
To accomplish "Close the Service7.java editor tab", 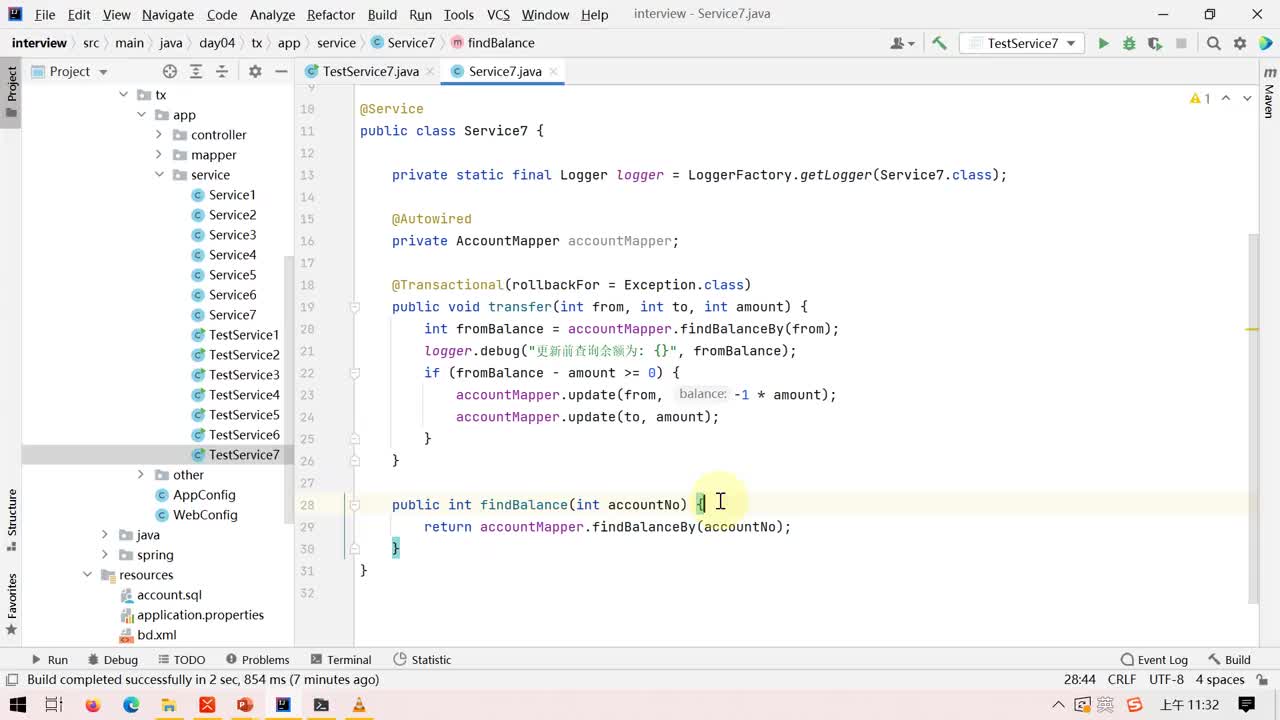I will [552, 71].
